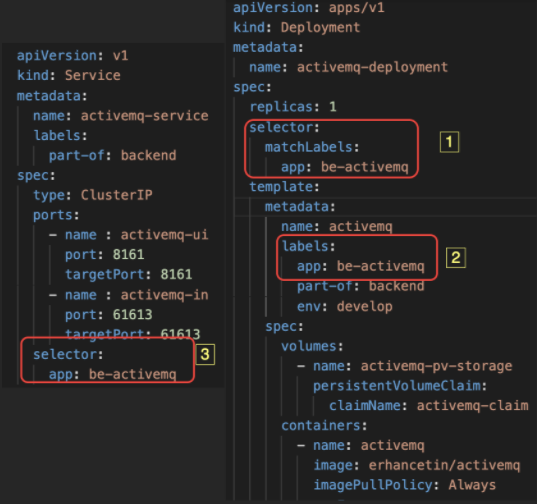Click 'spec:' directly above 'volumes:'
The width and height of the screenshot is (537, 504).
pyautogui.click(x=284, y=327)
